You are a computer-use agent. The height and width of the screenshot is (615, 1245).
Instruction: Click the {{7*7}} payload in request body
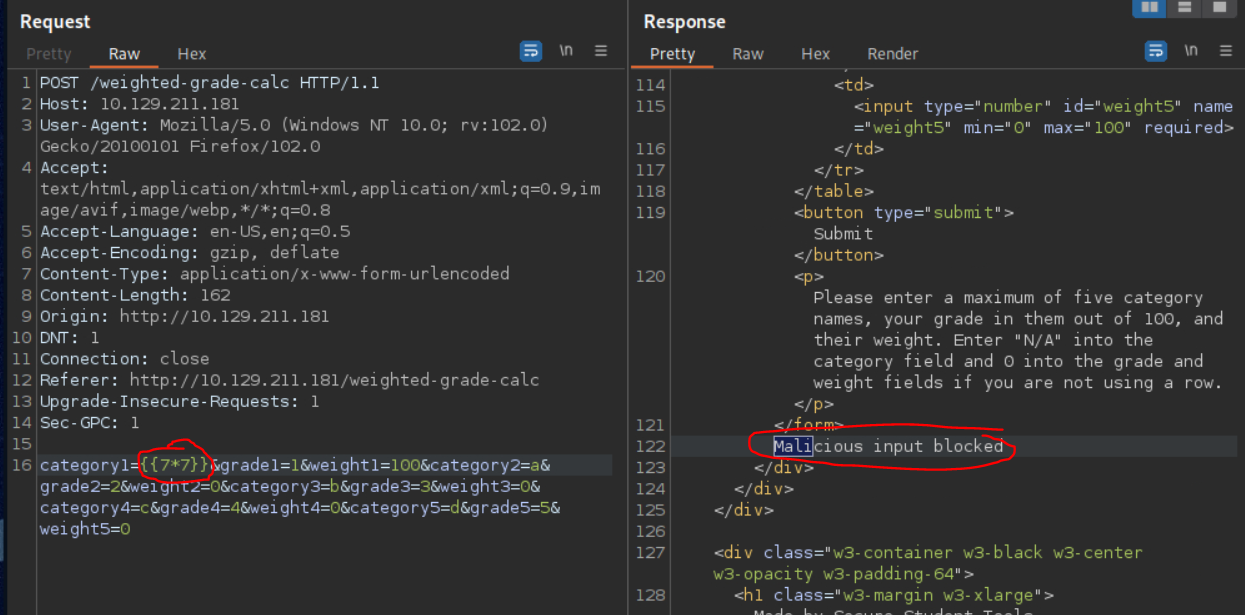click(175, 465)
